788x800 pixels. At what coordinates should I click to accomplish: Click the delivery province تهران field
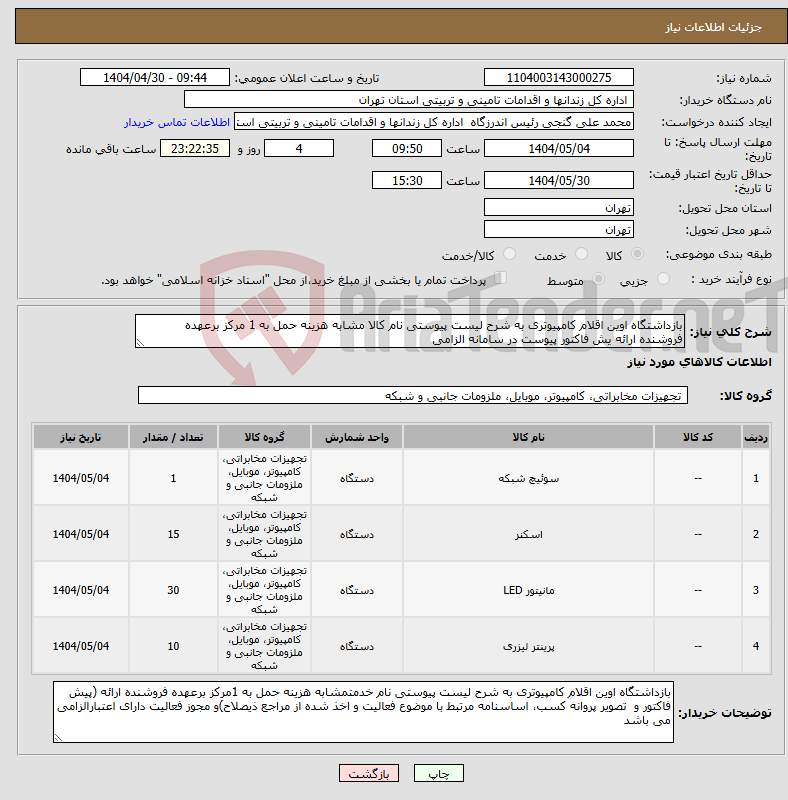pyautogui.click(x=559, y=208)
